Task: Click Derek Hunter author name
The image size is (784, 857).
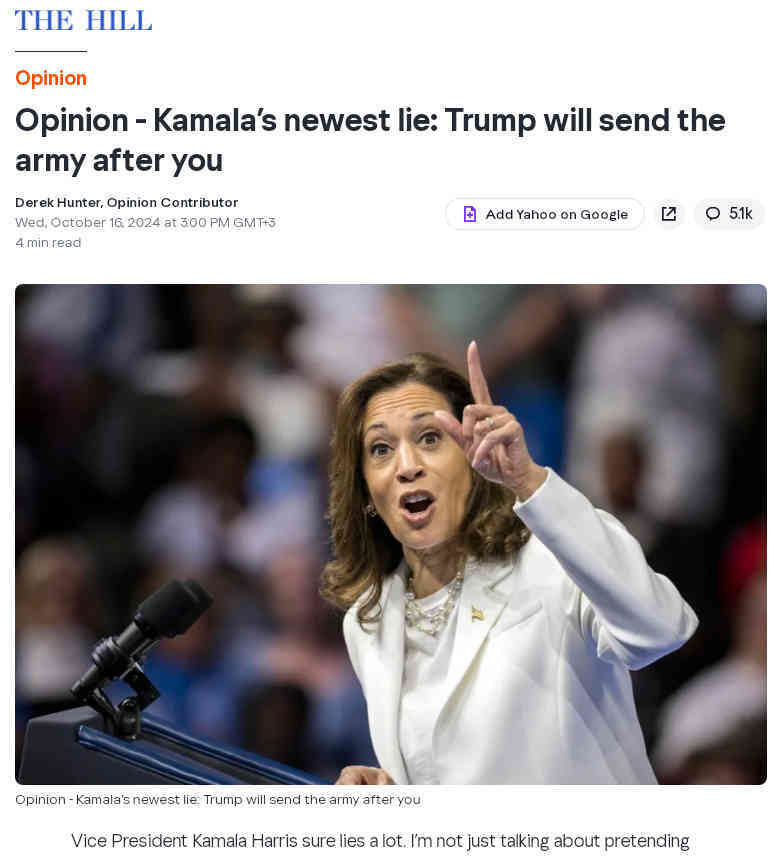Action: (58, 203)
